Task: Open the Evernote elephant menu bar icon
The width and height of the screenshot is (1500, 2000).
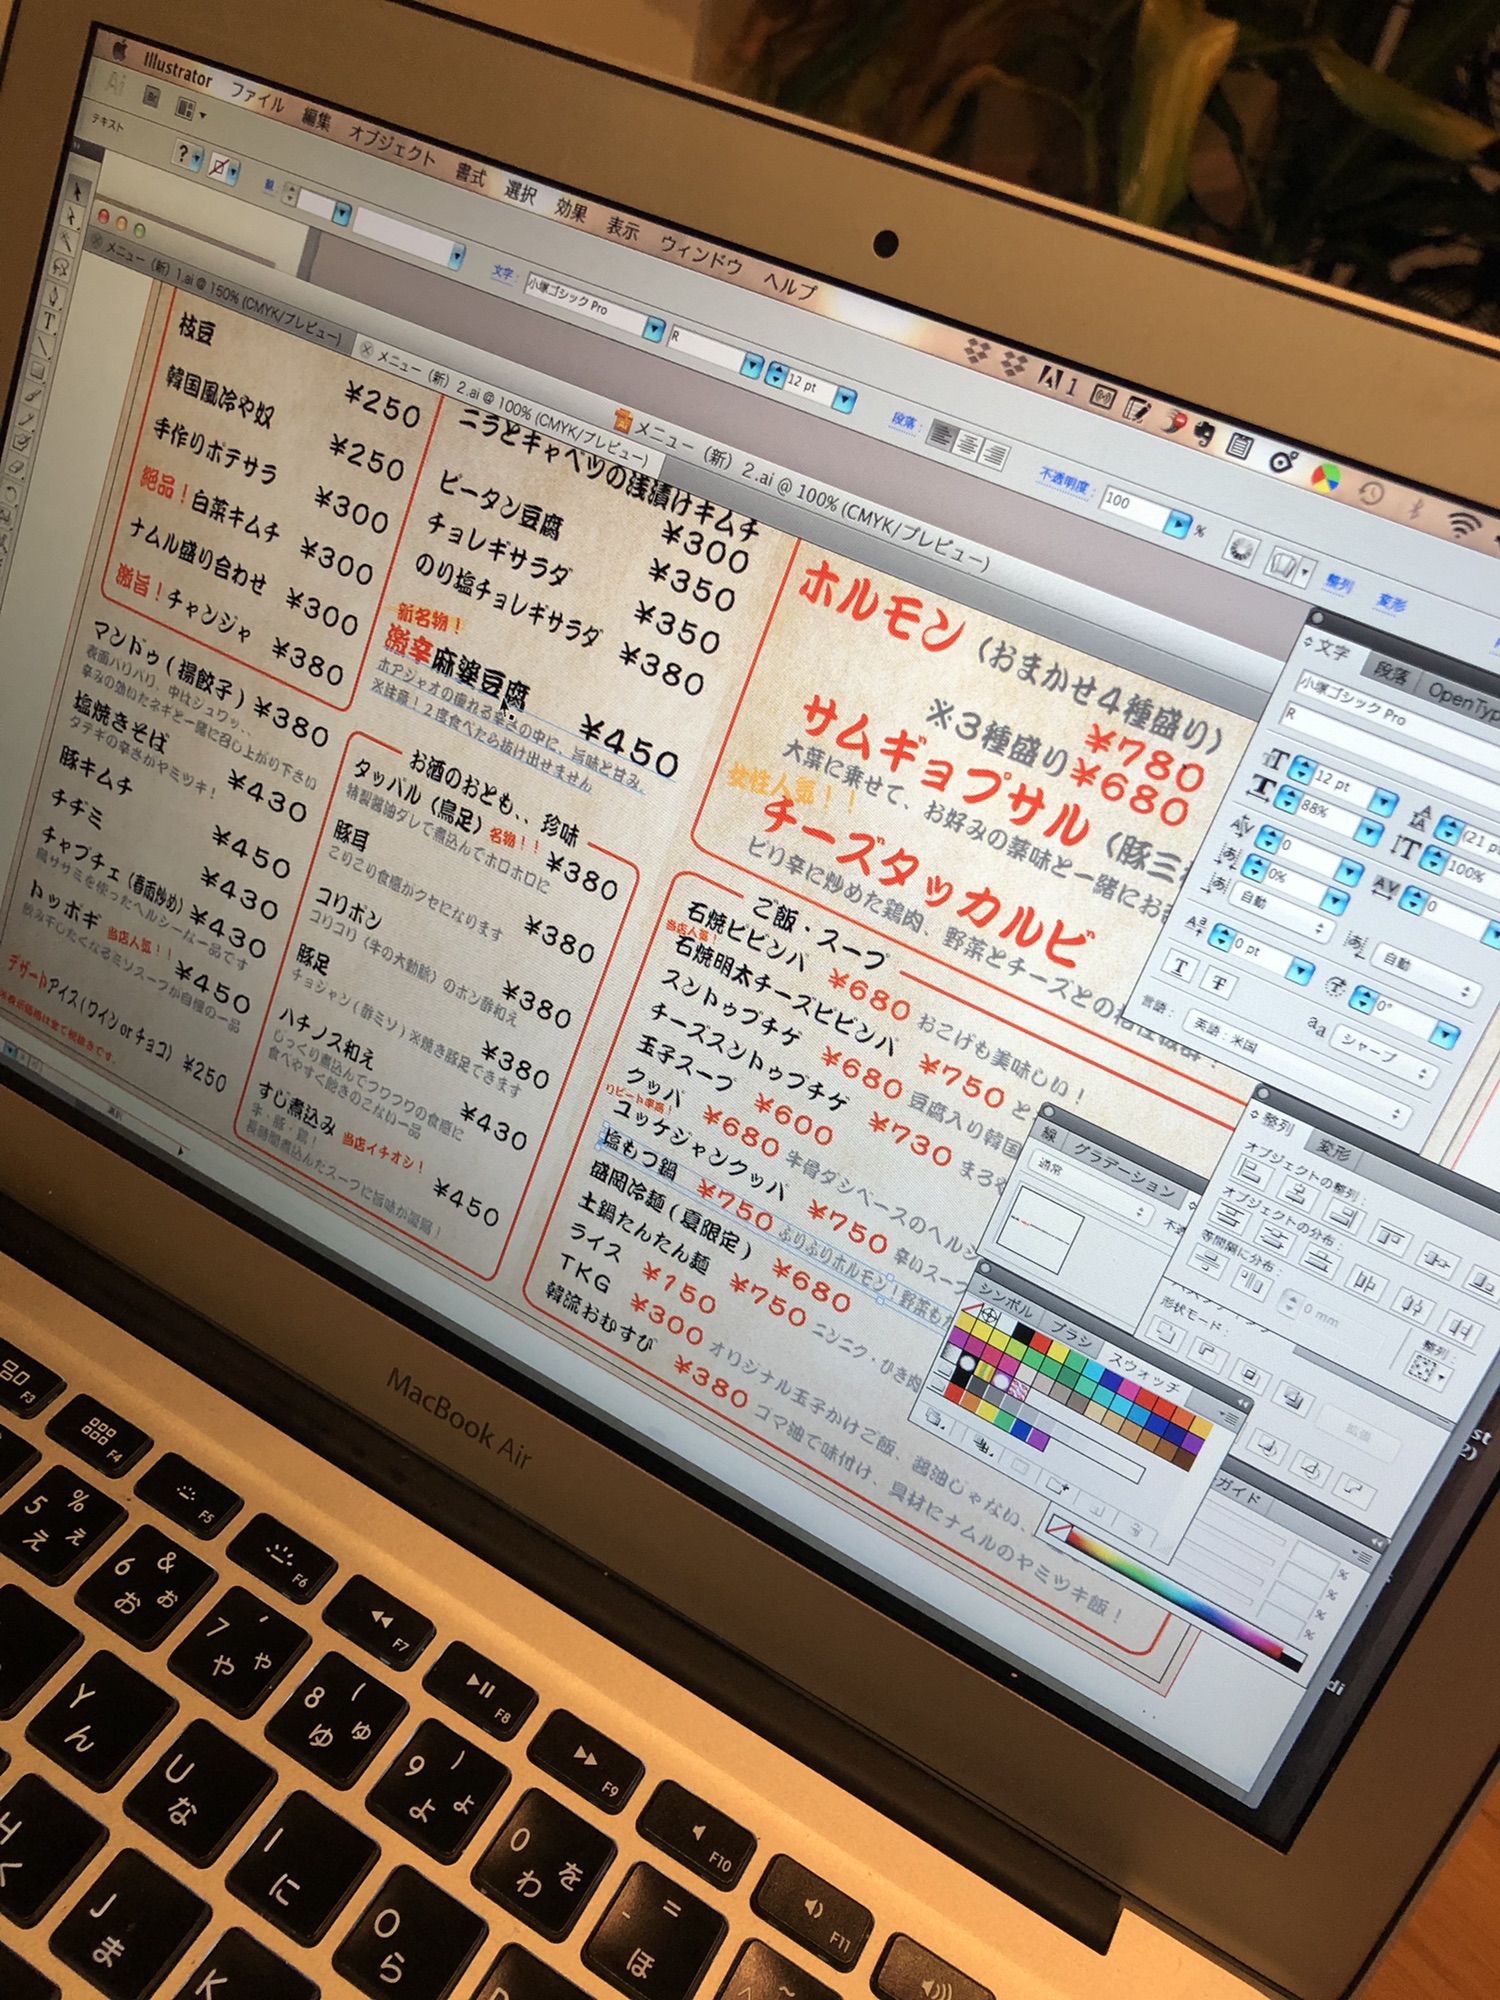Action: [1203, 433]
